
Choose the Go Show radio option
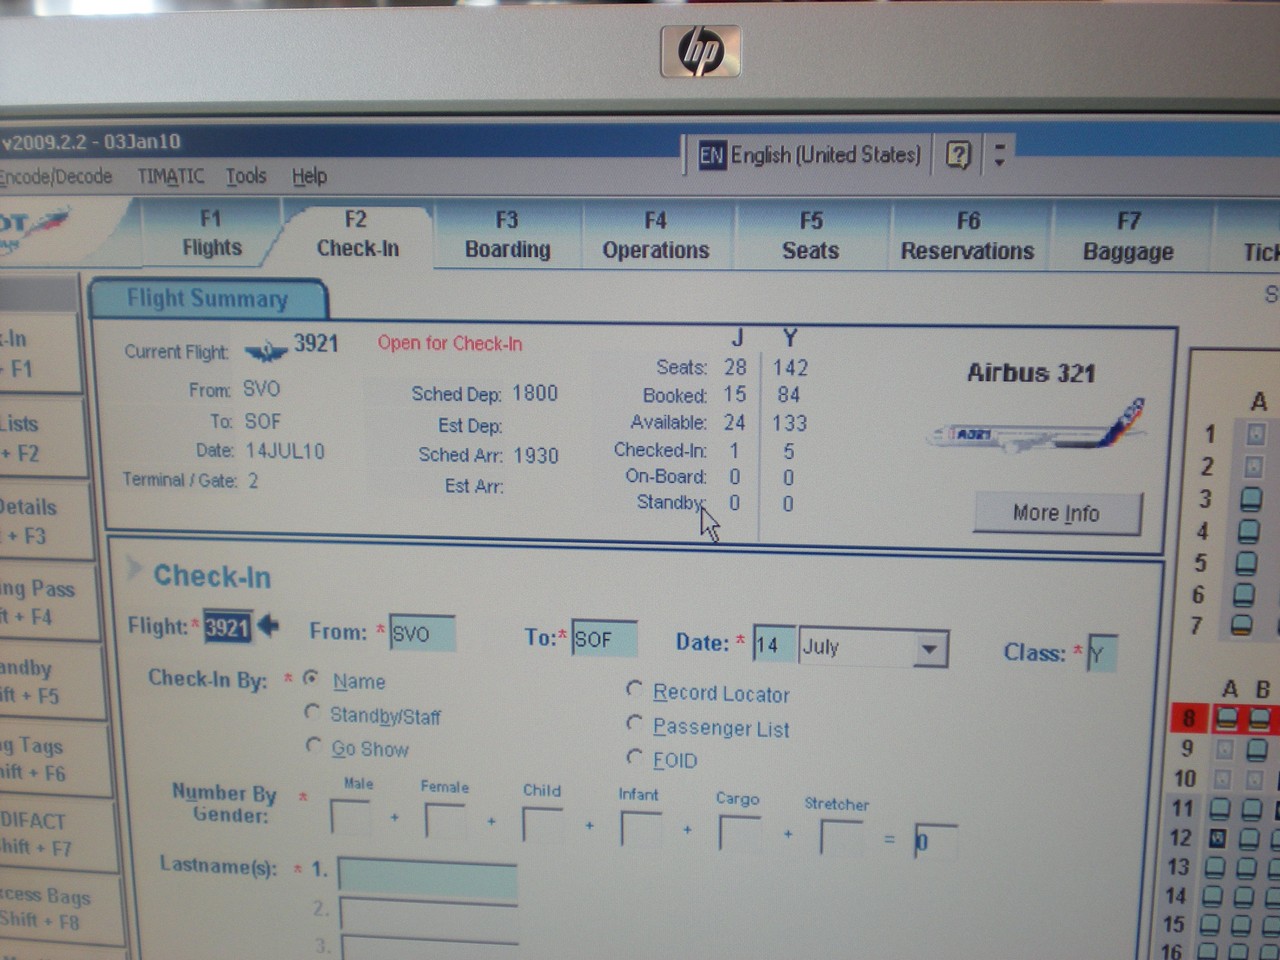tap(314, 745)
